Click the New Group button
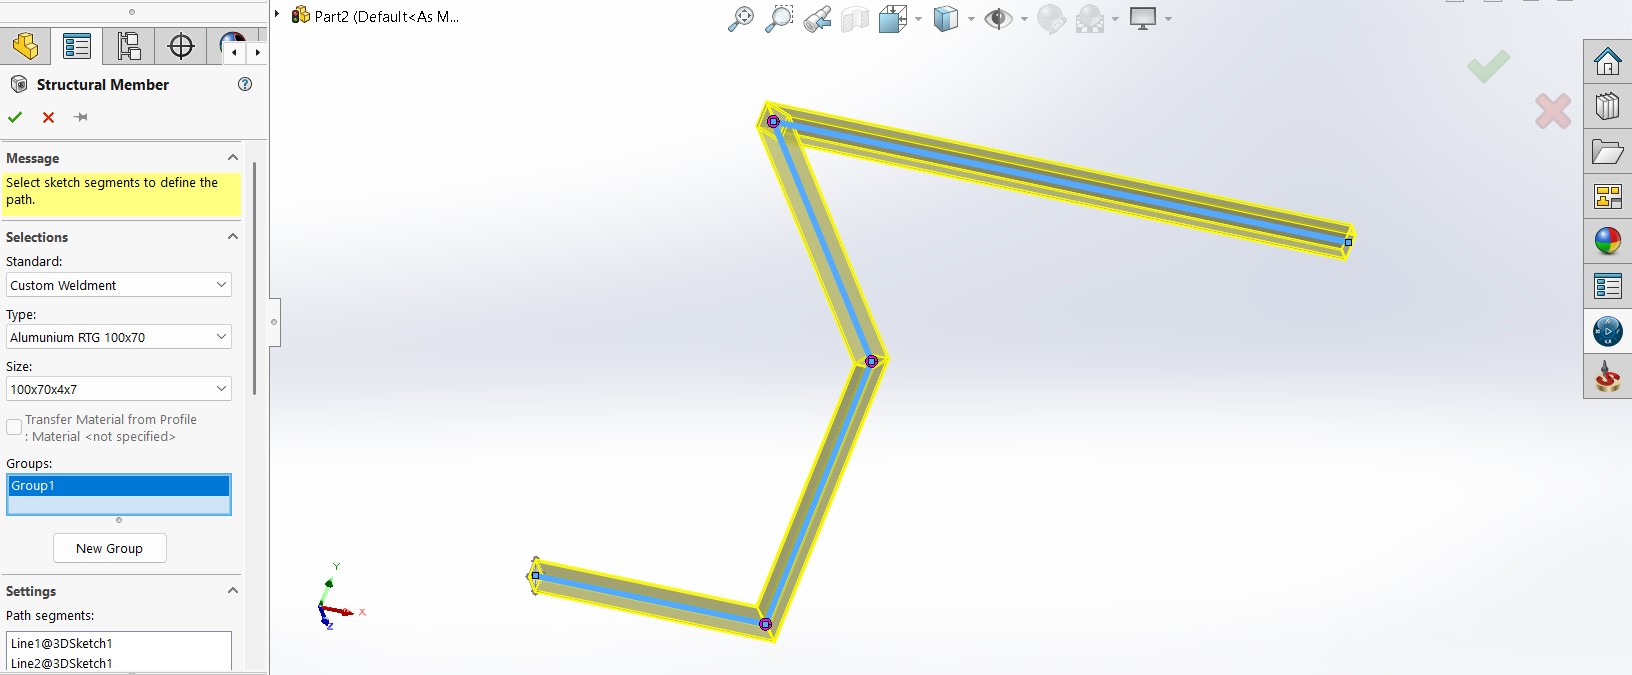 [x=109, y=548]
